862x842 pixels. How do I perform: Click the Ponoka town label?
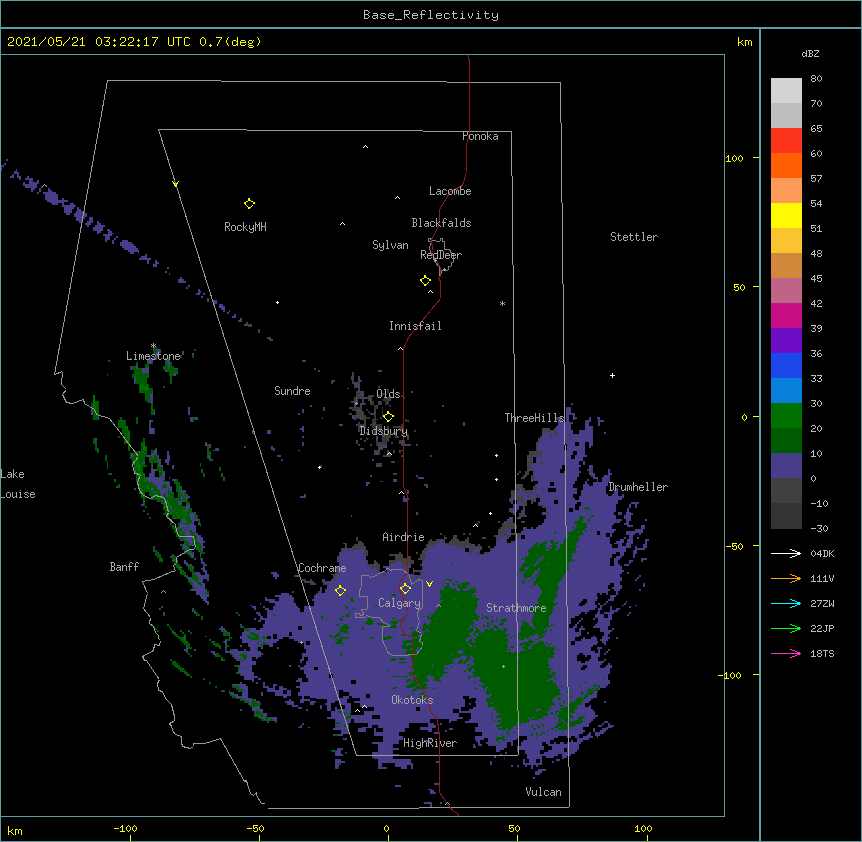tap(480, 136)
